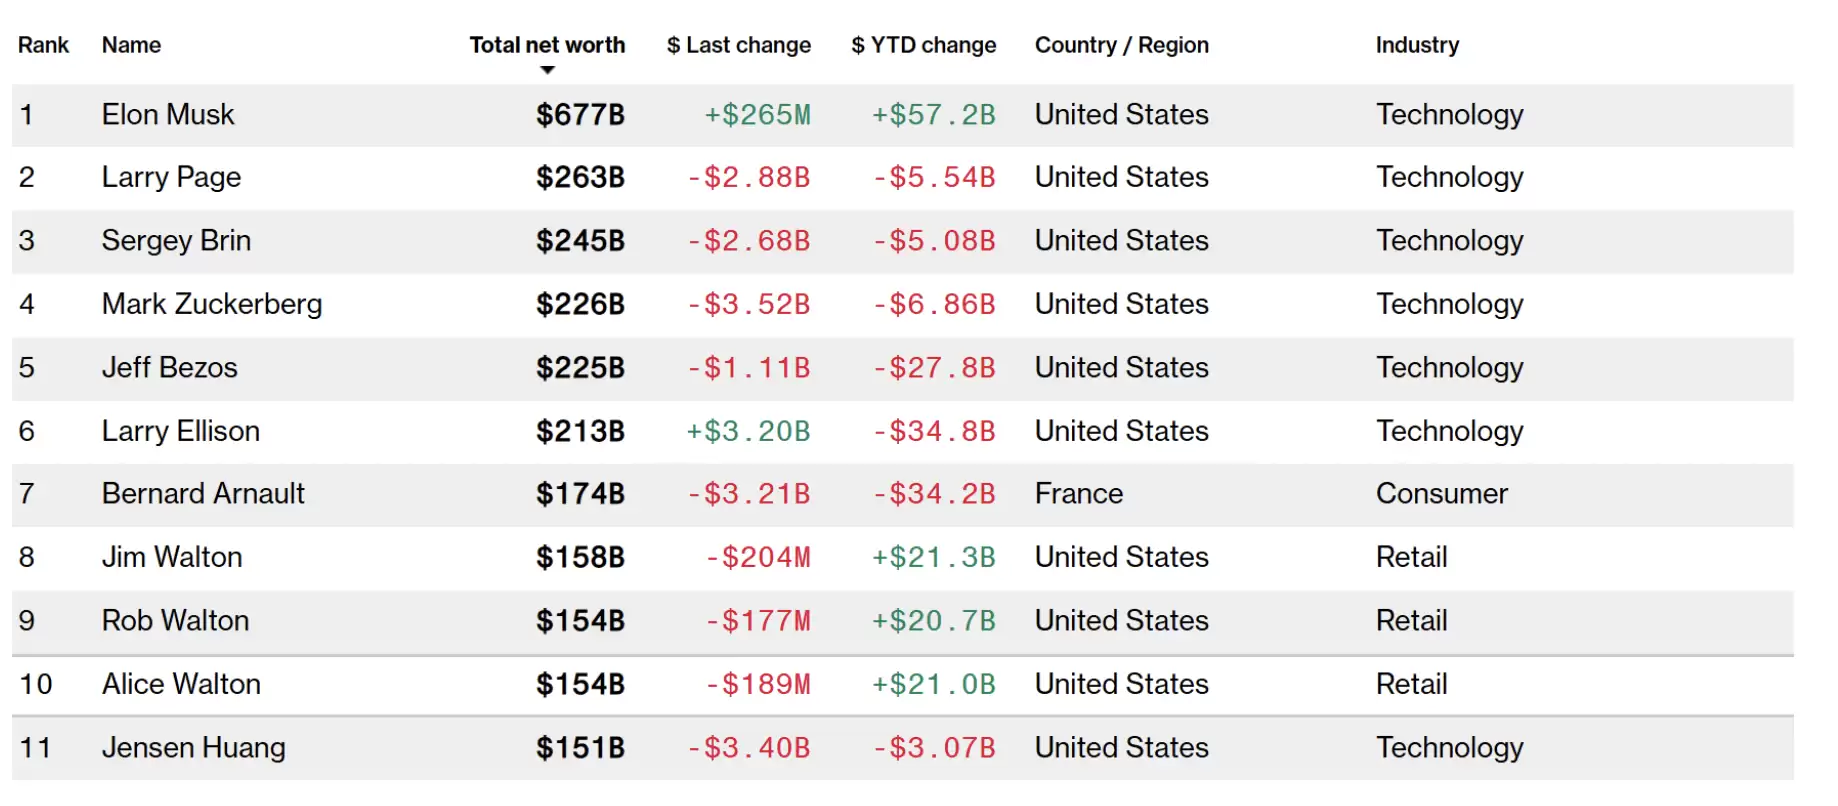This screenshot has width=1838, height=806.
Task: Click the Name column header
Action: pos(131,45)
